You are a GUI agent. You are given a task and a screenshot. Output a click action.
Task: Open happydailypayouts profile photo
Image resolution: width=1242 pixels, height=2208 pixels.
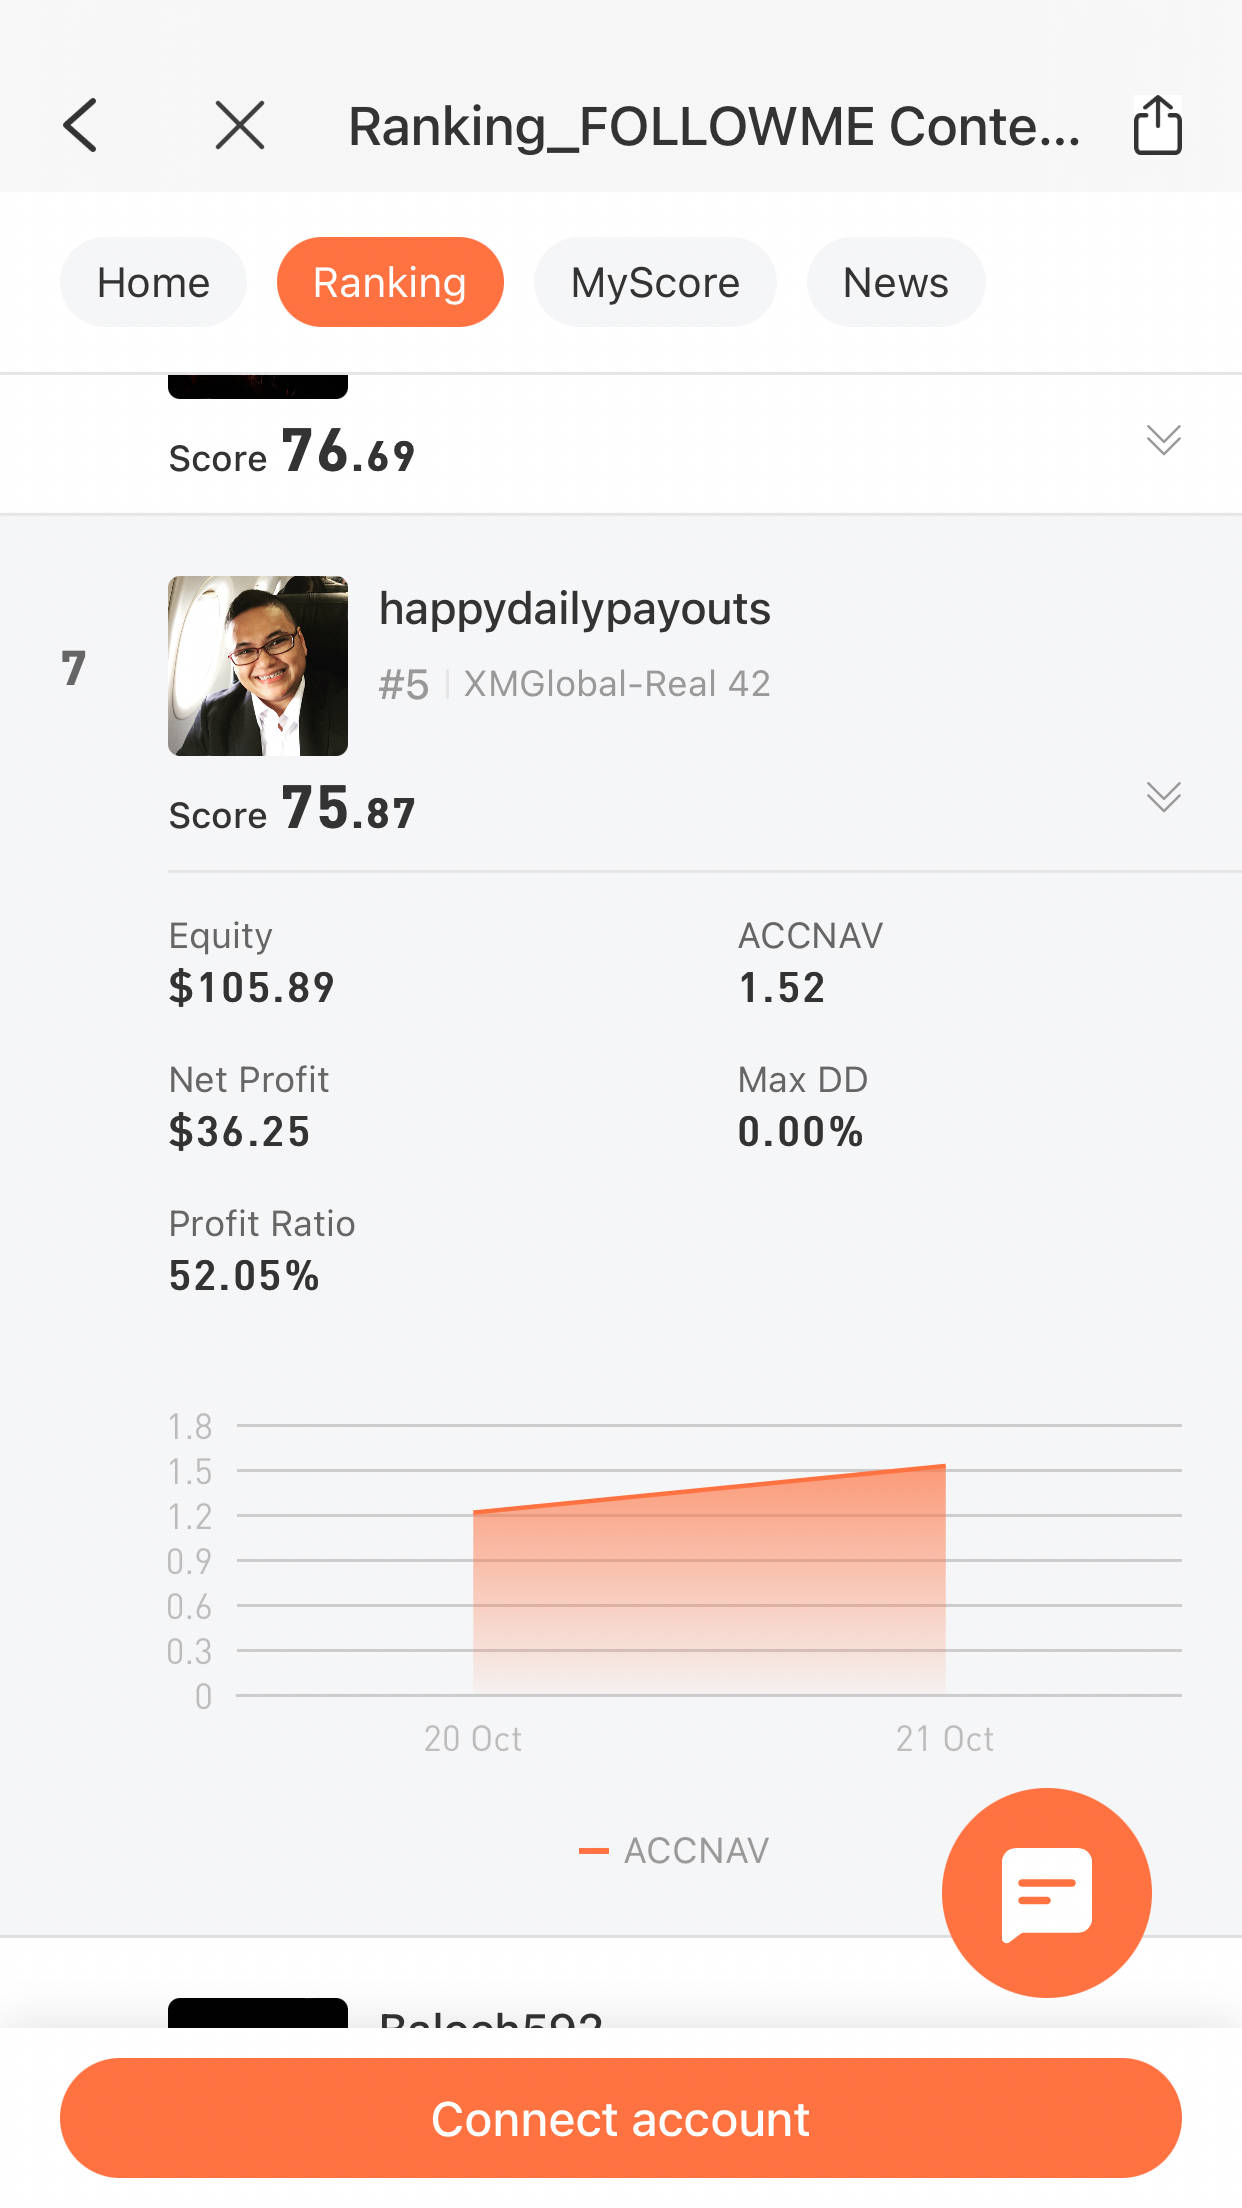tap(258, 666)
